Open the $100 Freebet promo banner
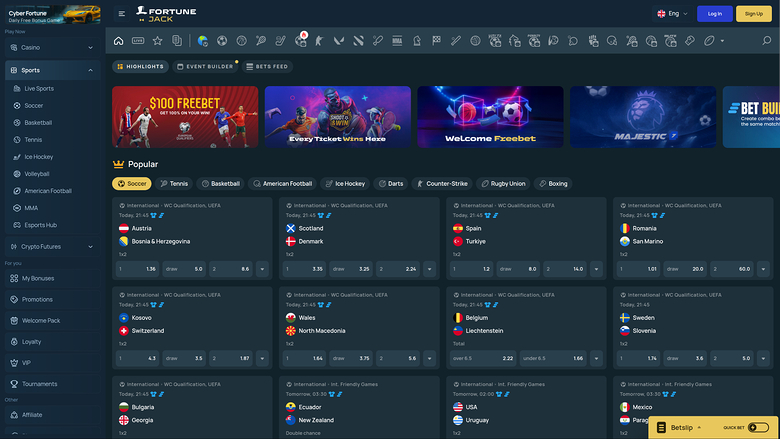This screenshot has height=439, width=780. click(x=185, y=117)
